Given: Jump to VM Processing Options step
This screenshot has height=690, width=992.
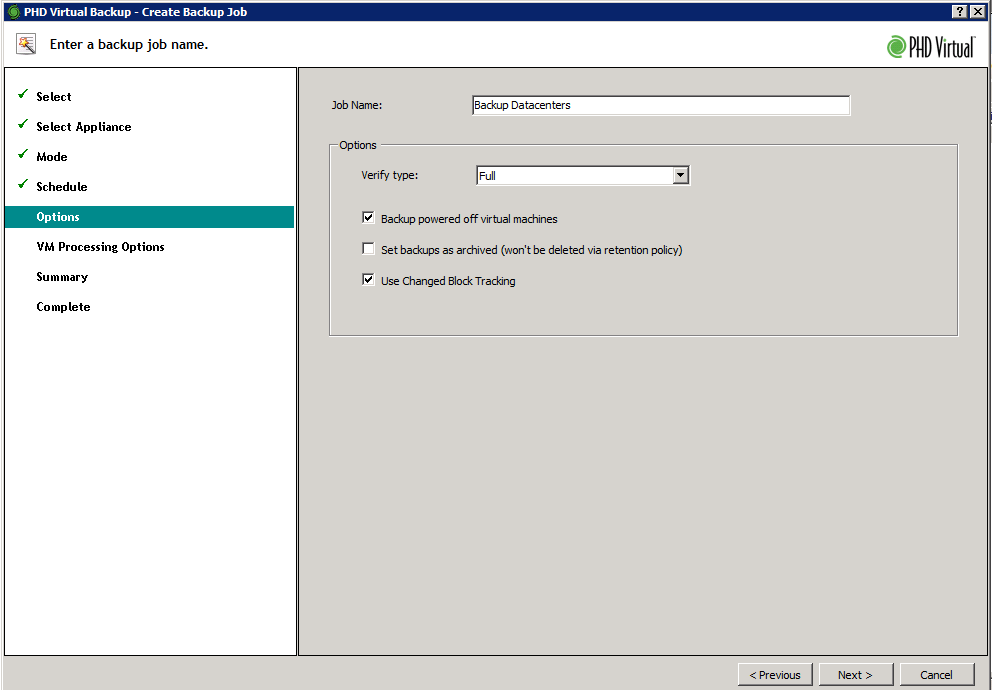Looking at the screenshot, I should [x=101, y=247].
